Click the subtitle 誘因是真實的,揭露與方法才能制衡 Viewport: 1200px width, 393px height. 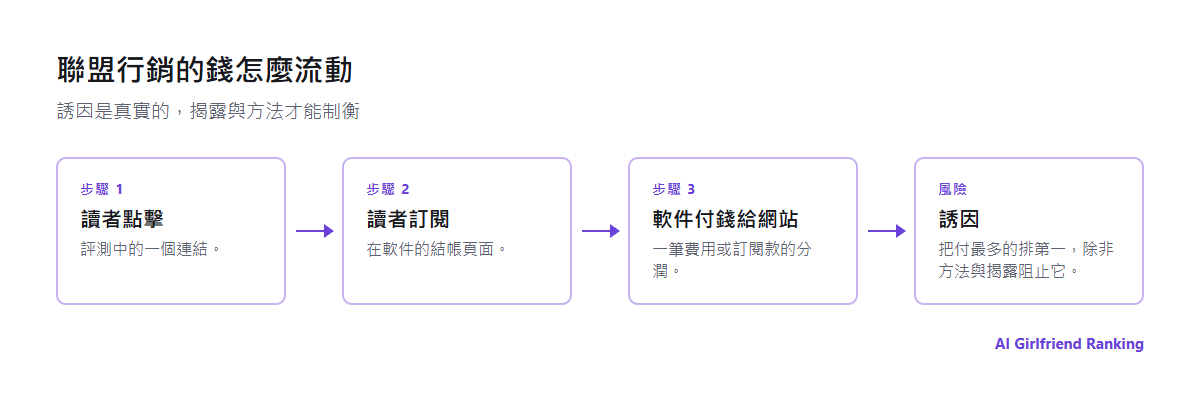click(208, 111)
